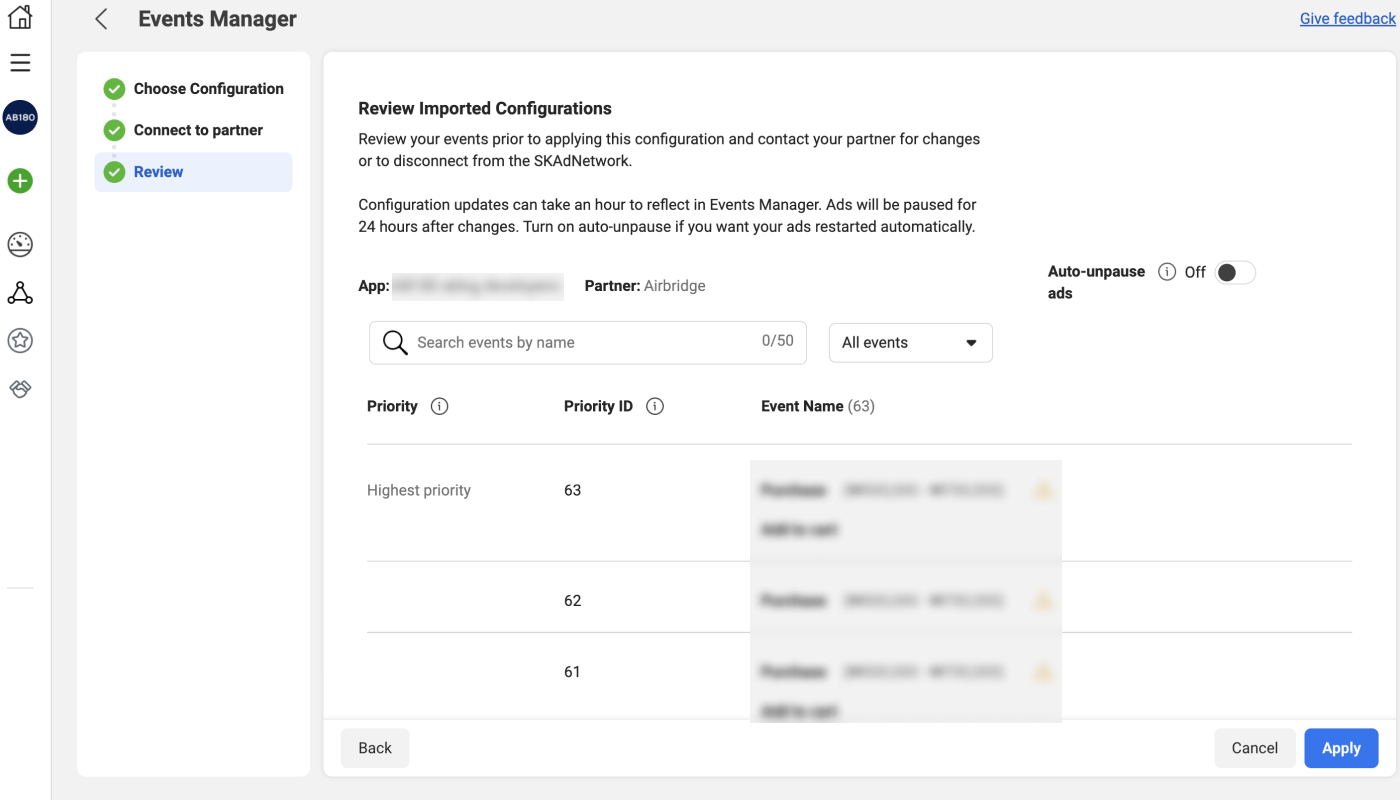
Task: Click the green plus create icon
Action: pyautogui.click(x=20, y=181)
